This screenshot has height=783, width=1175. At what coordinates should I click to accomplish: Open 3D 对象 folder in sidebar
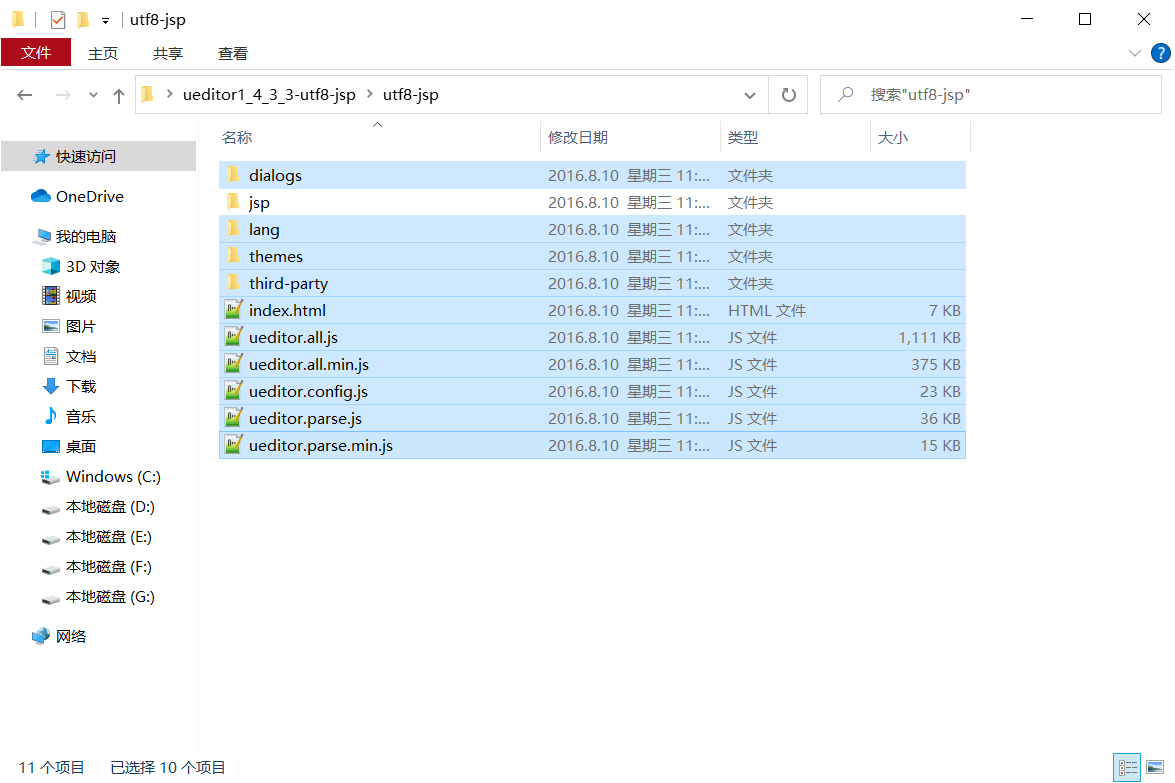point(92,267)
